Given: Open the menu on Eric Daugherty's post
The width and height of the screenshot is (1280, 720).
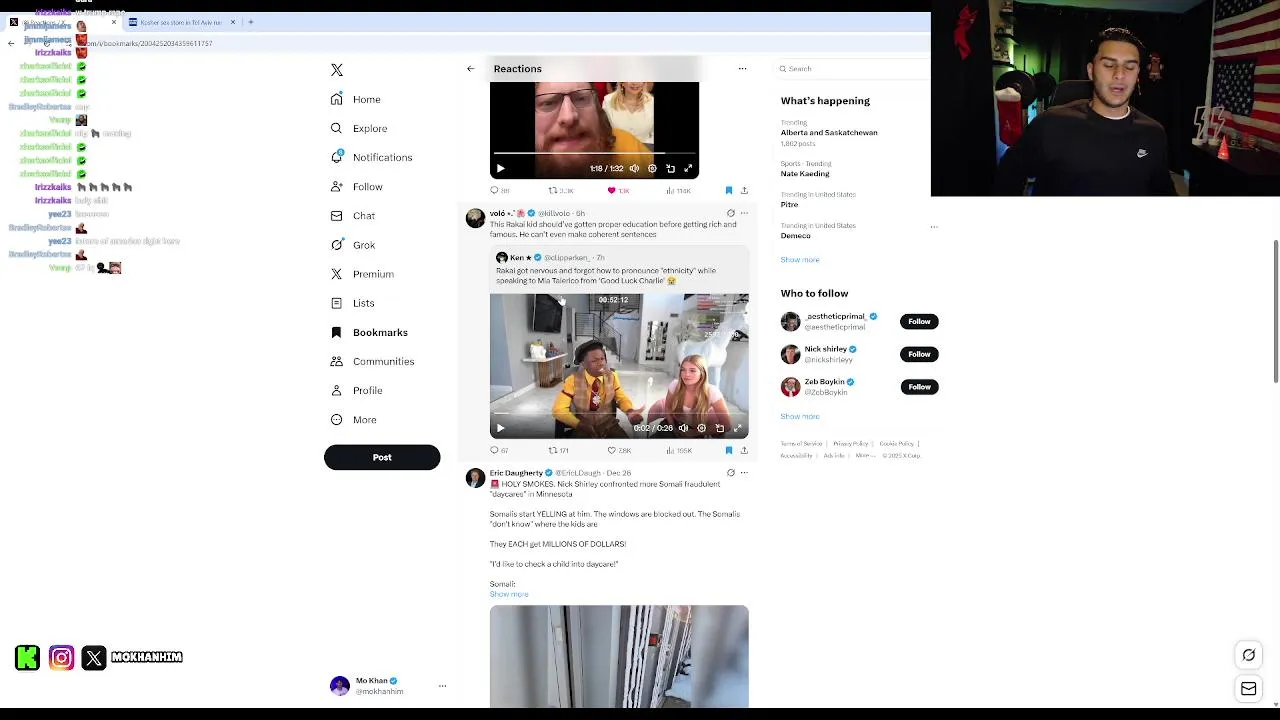Looking at the screenshot, I should point(744,473).
